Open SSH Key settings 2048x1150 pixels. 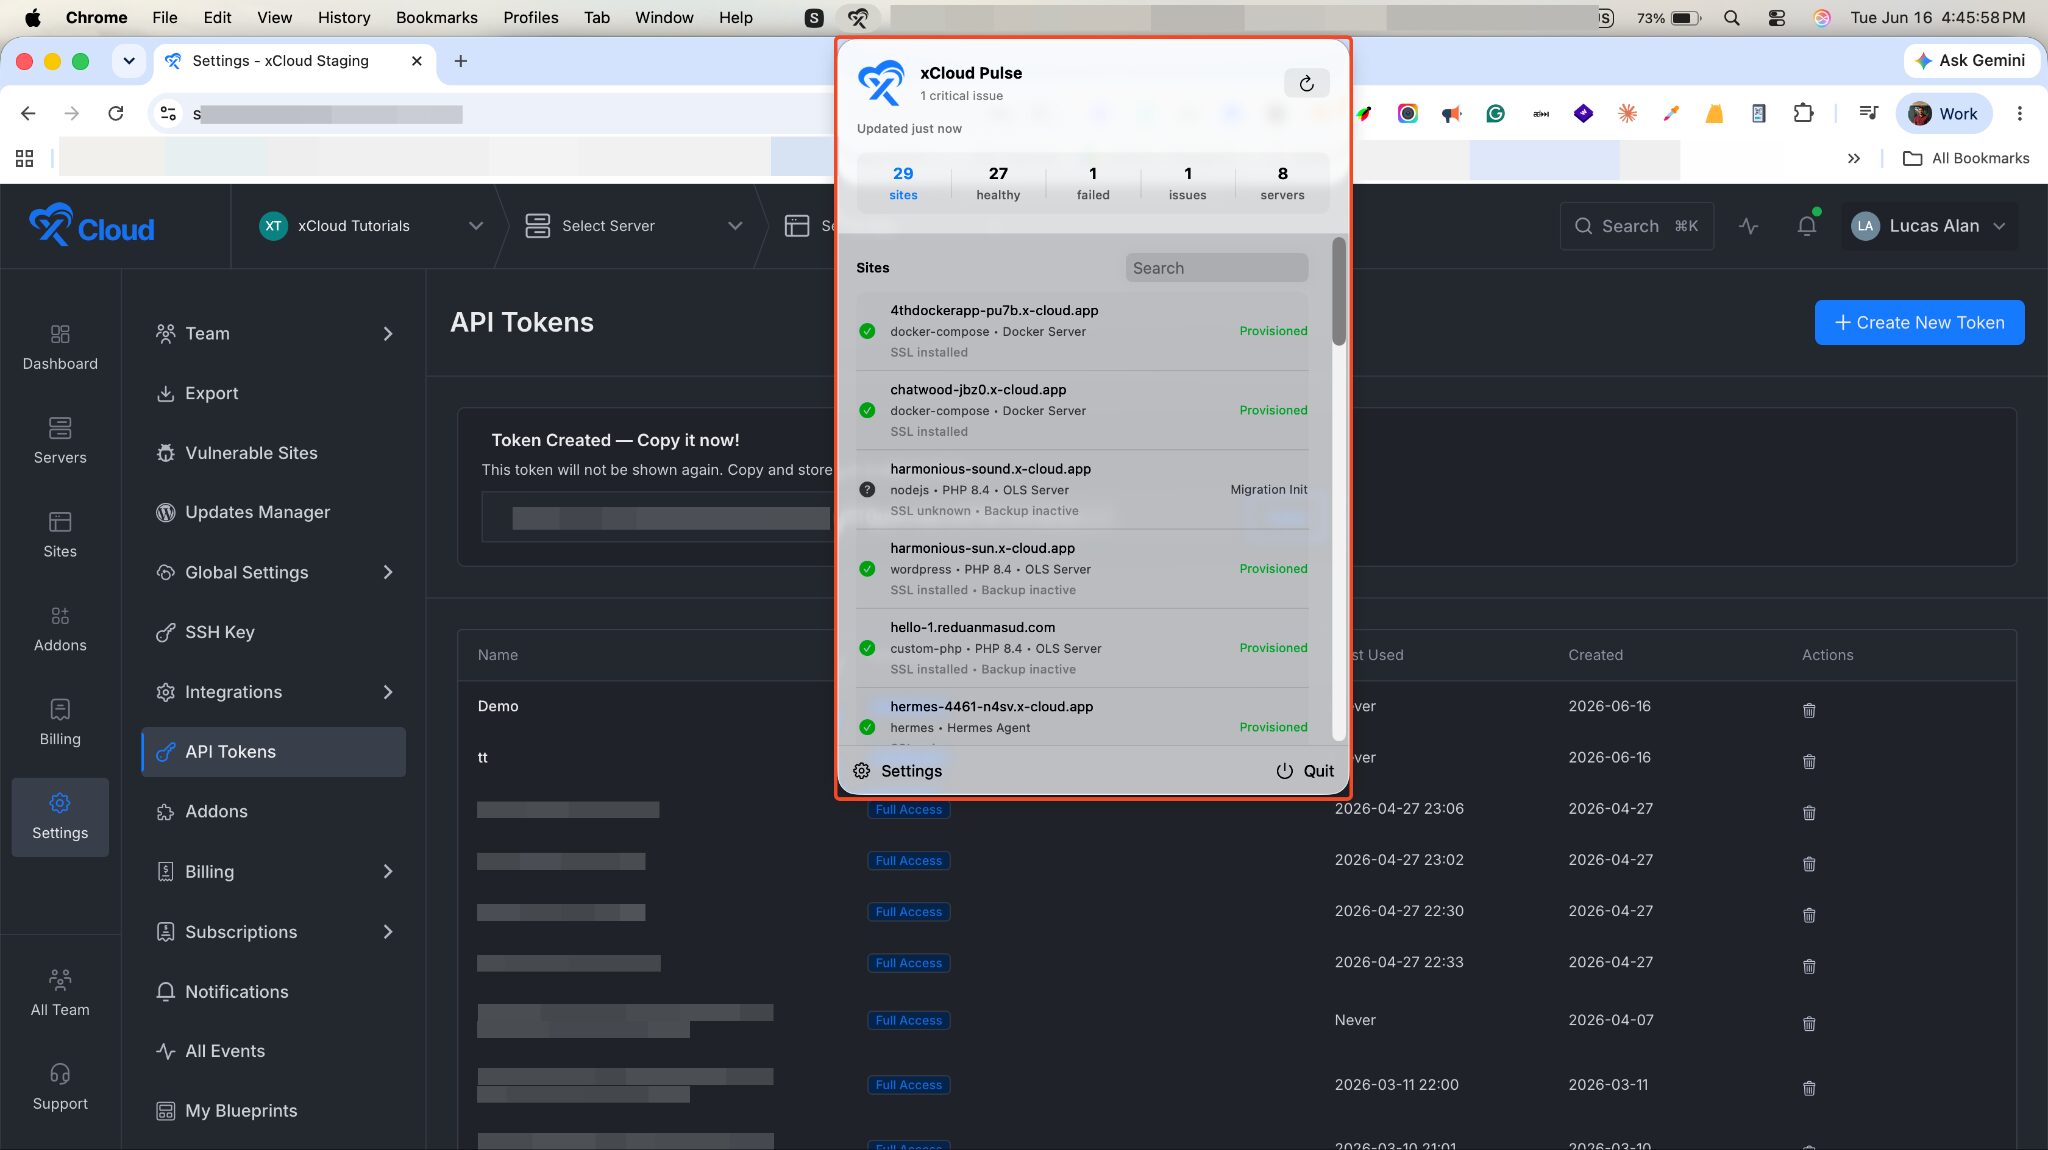click(x=274, y=632)
